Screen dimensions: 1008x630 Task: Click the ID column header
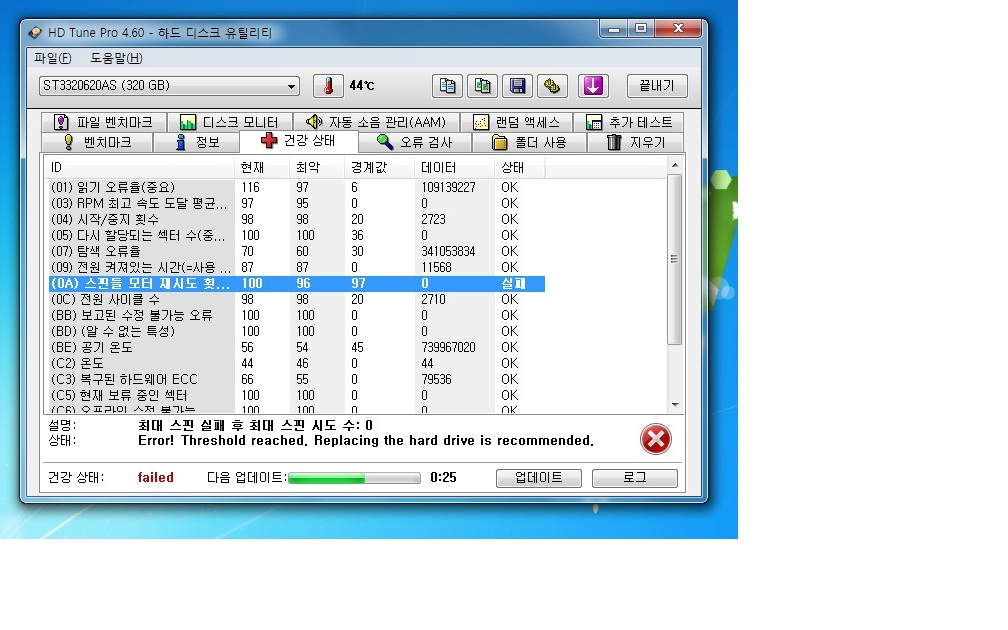click(140, 168)
